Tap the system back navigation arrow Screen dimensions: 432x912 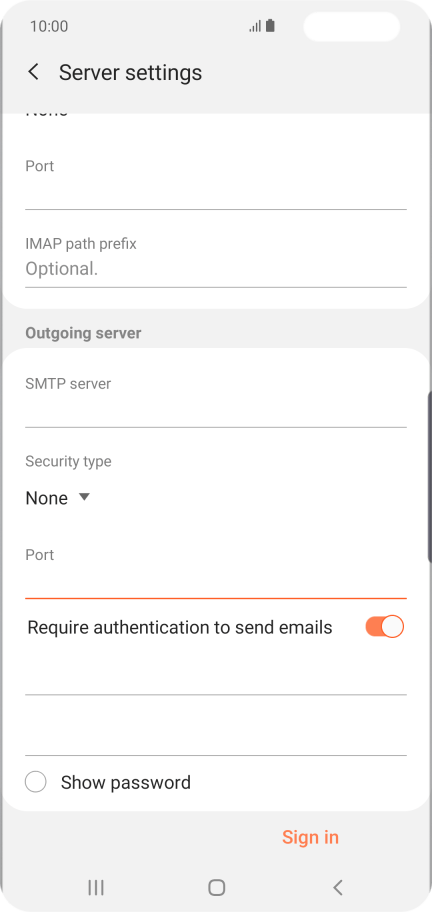coord(337,887)
